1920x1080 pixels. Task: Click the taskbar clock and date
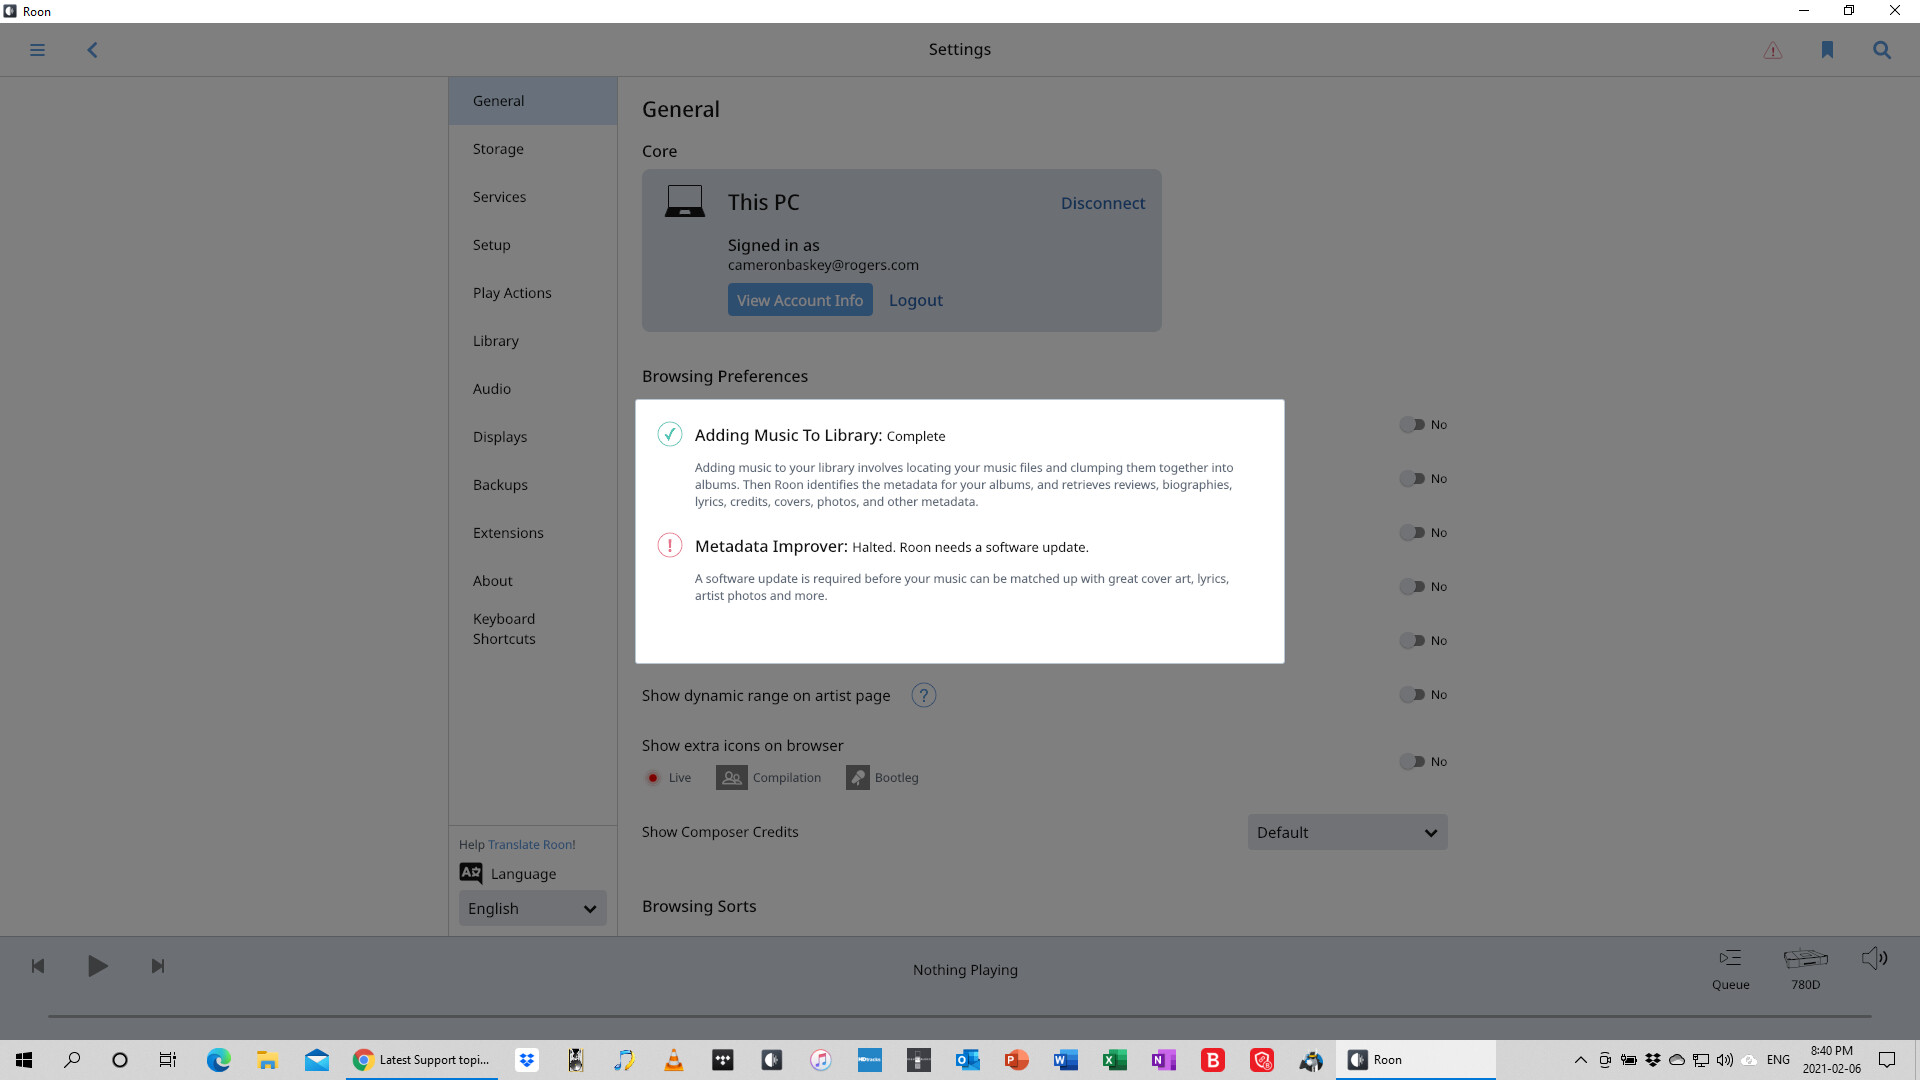[1831, 1060]
